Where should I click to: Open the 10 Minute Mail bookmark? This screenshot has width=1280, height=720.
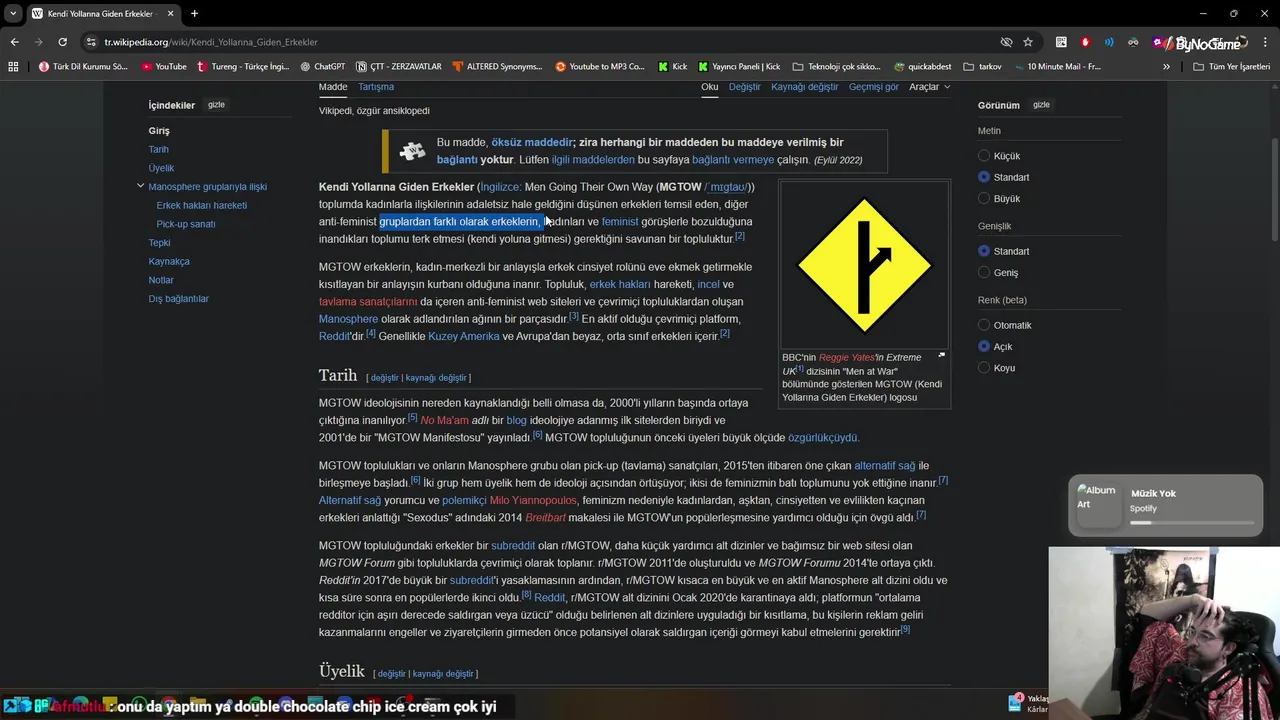1057,66
